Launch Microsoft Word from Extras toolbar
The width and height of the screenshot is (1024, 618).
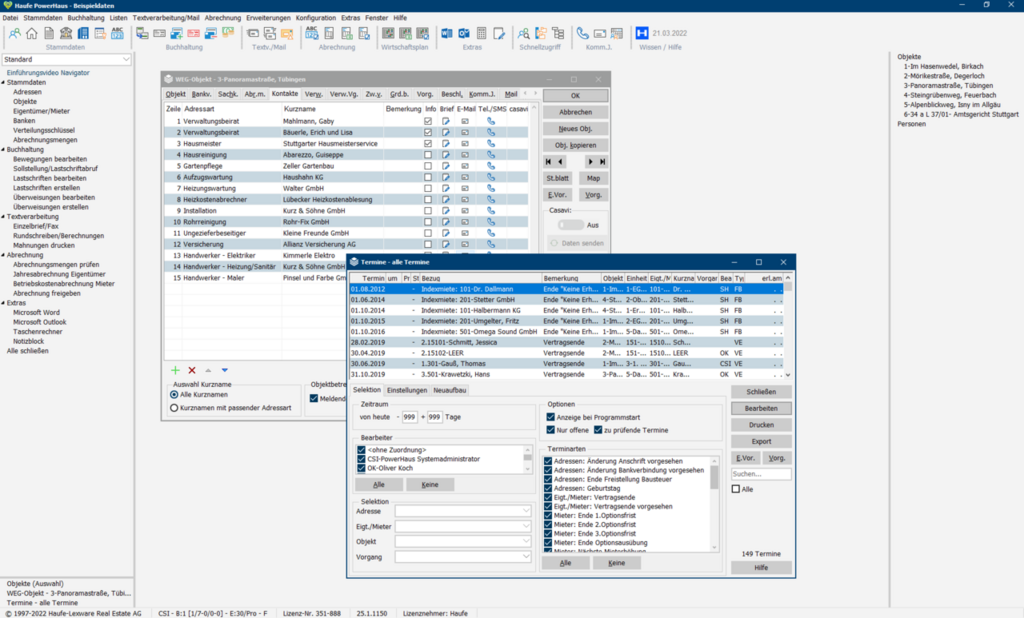447,33
